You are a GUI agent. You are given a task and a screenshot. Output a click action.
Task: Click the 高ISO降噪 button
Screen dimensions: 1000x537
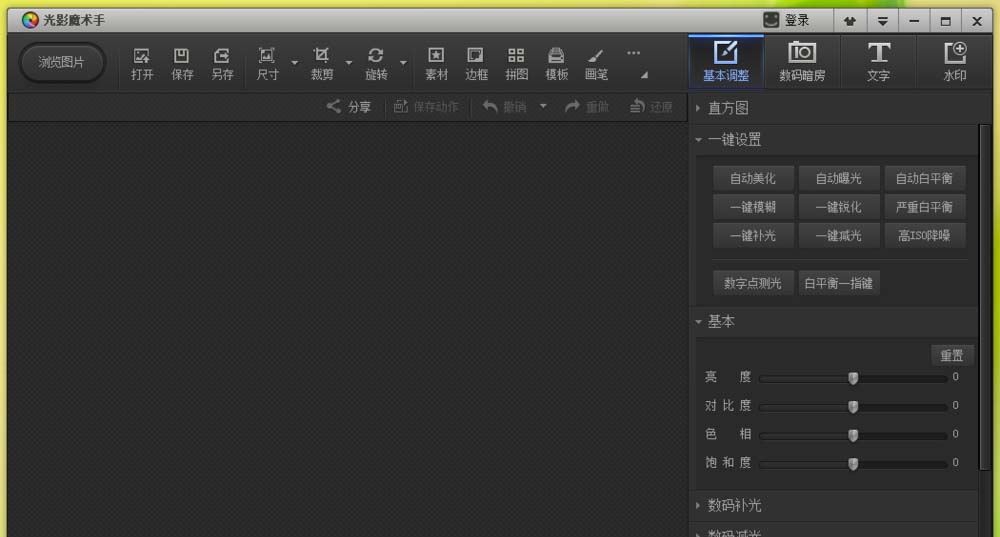(924, 235)
